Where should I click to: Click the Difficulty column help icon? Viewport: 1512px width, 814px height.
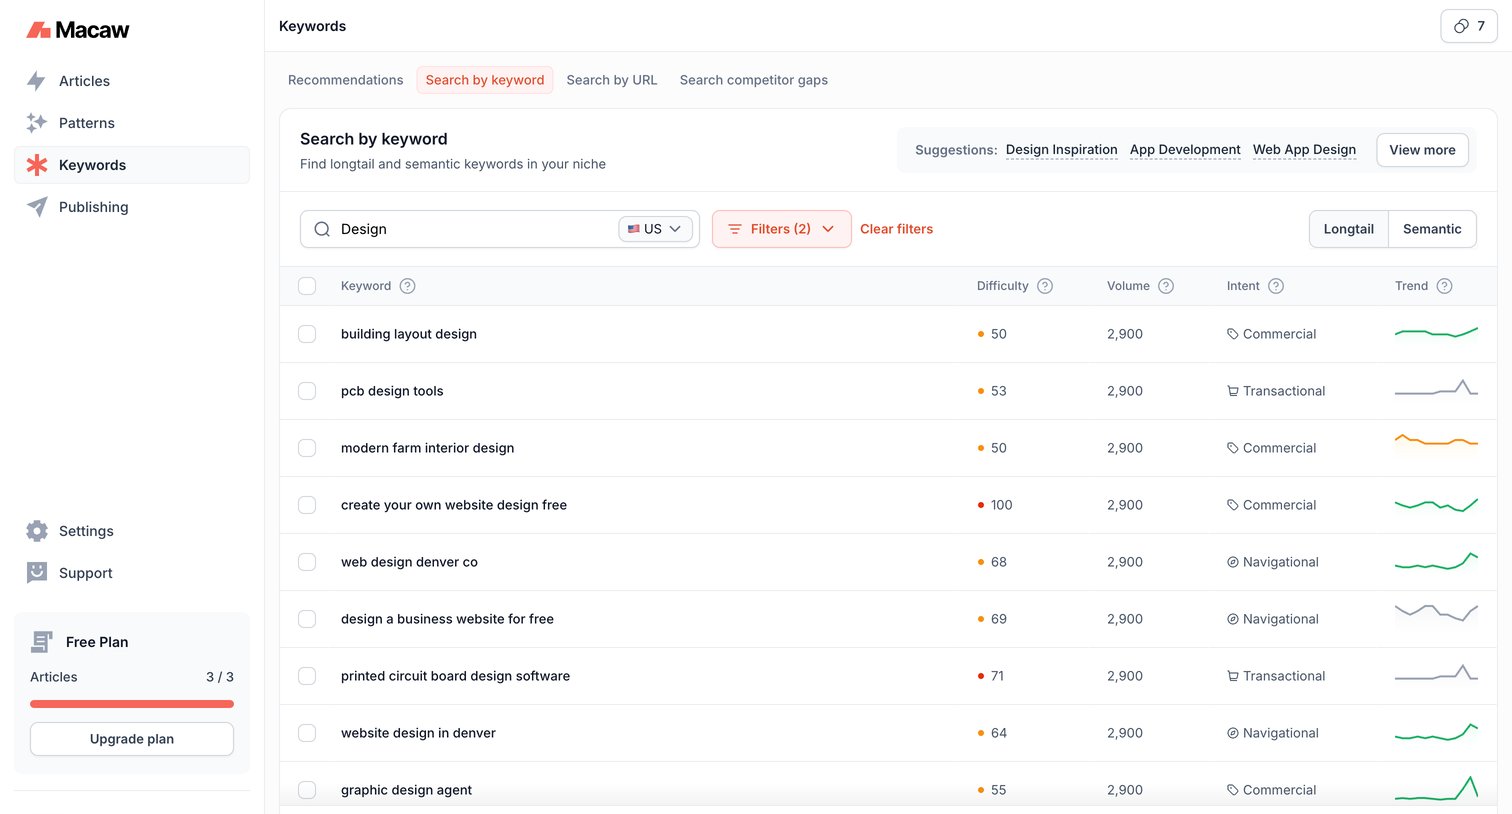(1045, 286)
